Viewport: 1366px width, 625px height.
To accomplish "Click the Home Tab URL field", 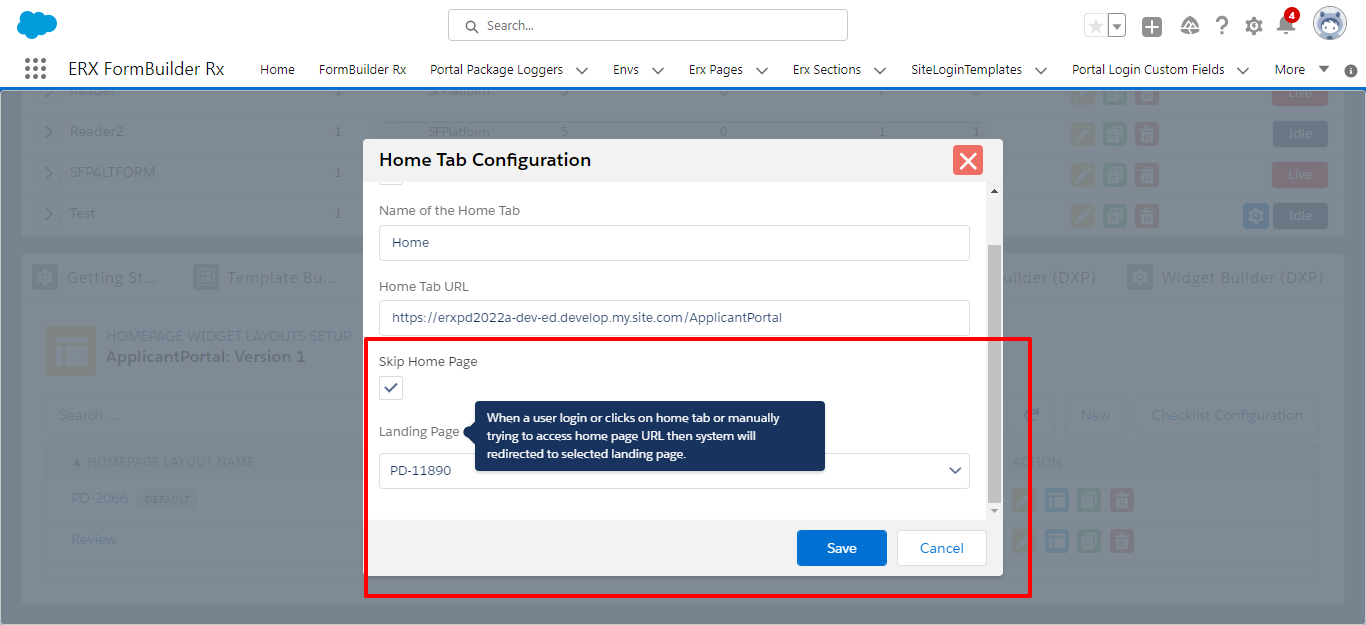I will coord(674,318).
